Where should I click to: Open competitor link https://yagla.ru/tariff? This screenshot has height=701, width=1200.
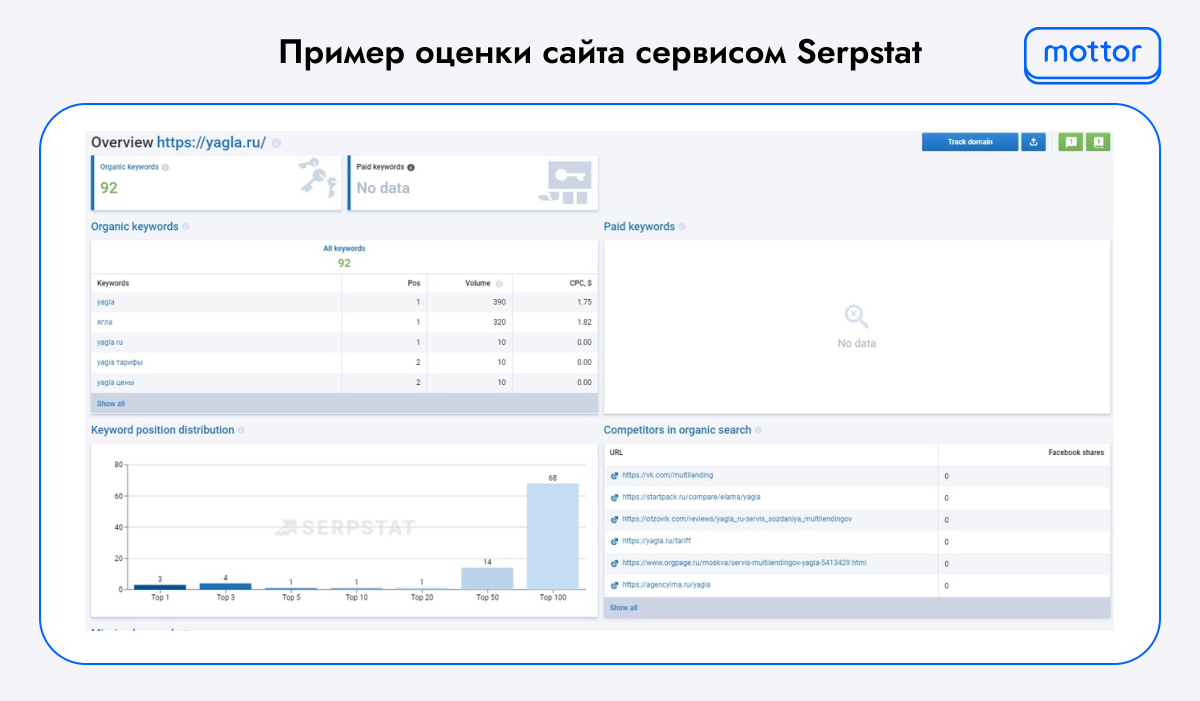pyautogui.click(x=656, y=541)
